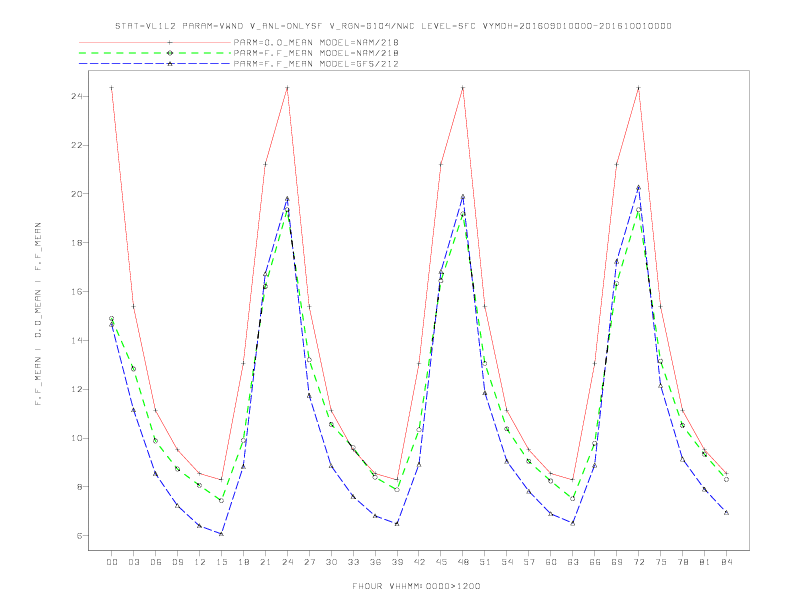792x612 pixels.
Task: Click x-axis tick label 81
Action: point(705,562)
